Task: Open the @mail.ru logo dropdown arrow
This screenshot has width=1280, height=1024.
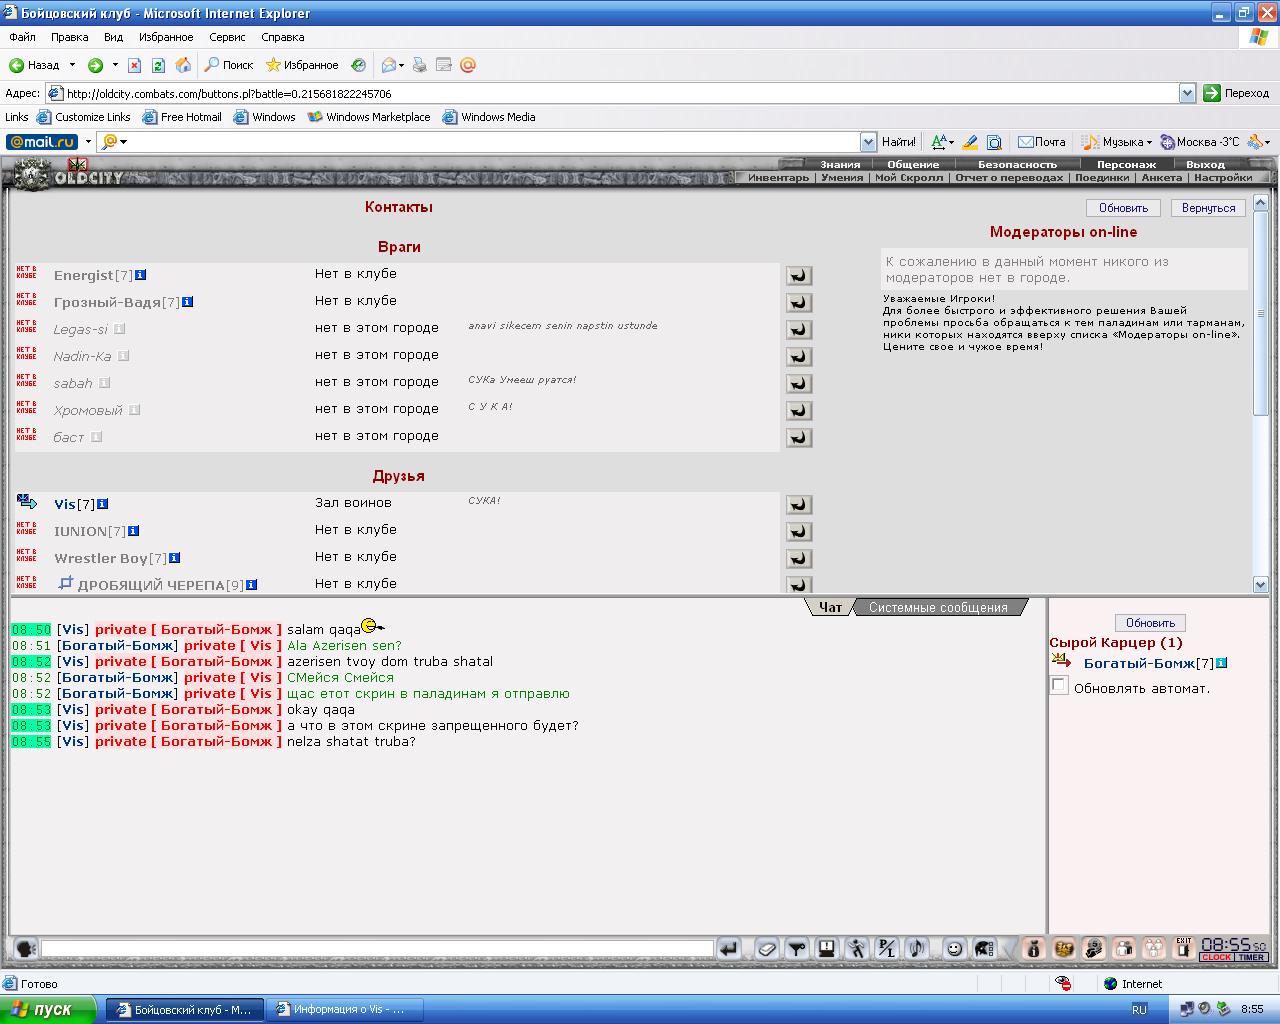Action: tap(88, 142)
